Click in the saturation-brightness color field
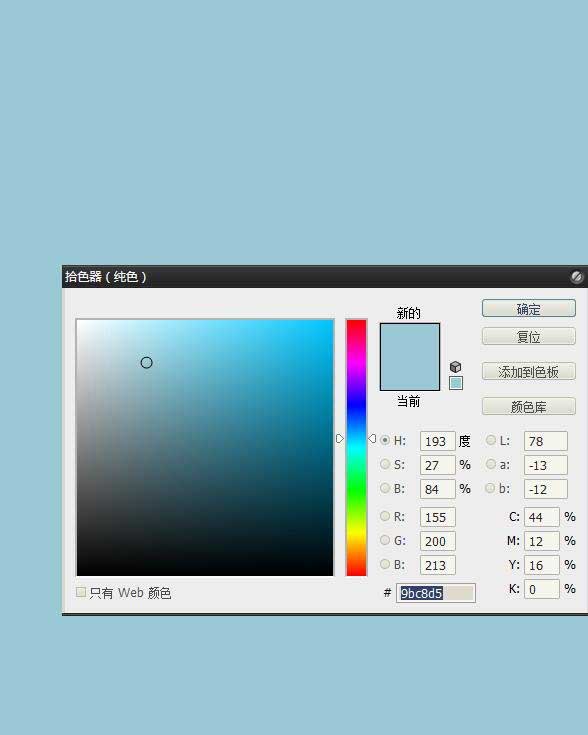 click(x=205, y=448)
